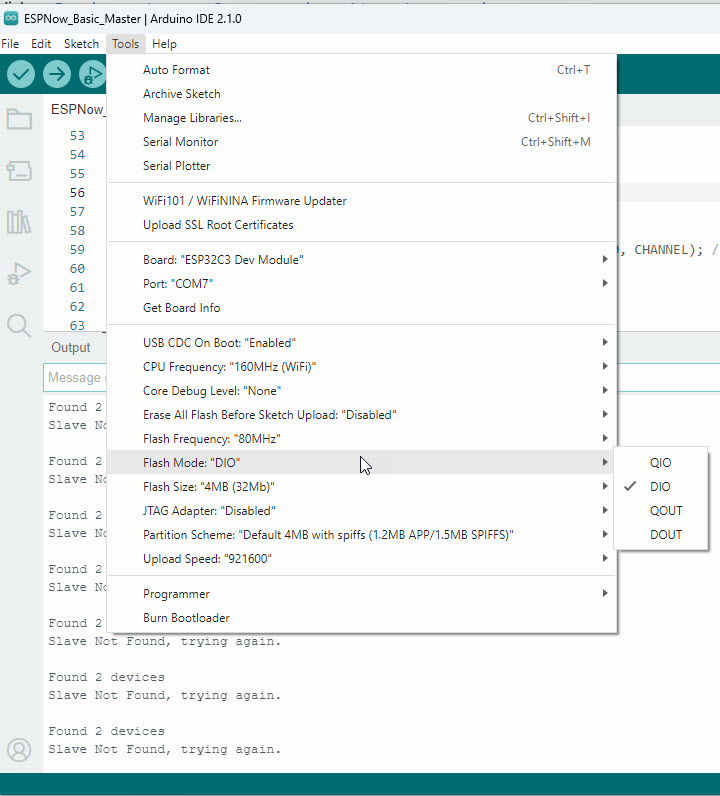
Task: Open the Debug sidebar panel icon
Action: point(19,274)
